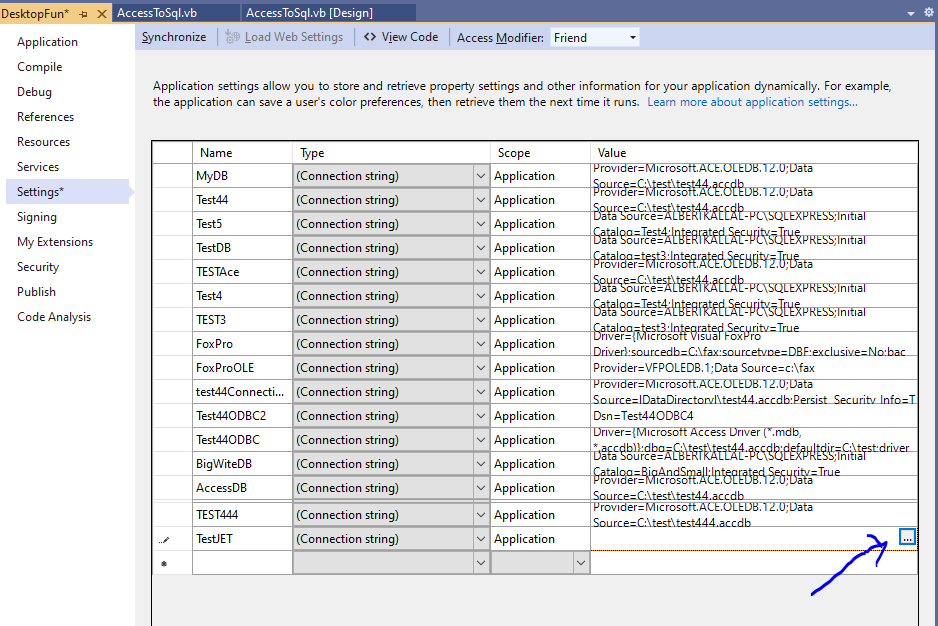Open the Services page

(x=38, y=167)
